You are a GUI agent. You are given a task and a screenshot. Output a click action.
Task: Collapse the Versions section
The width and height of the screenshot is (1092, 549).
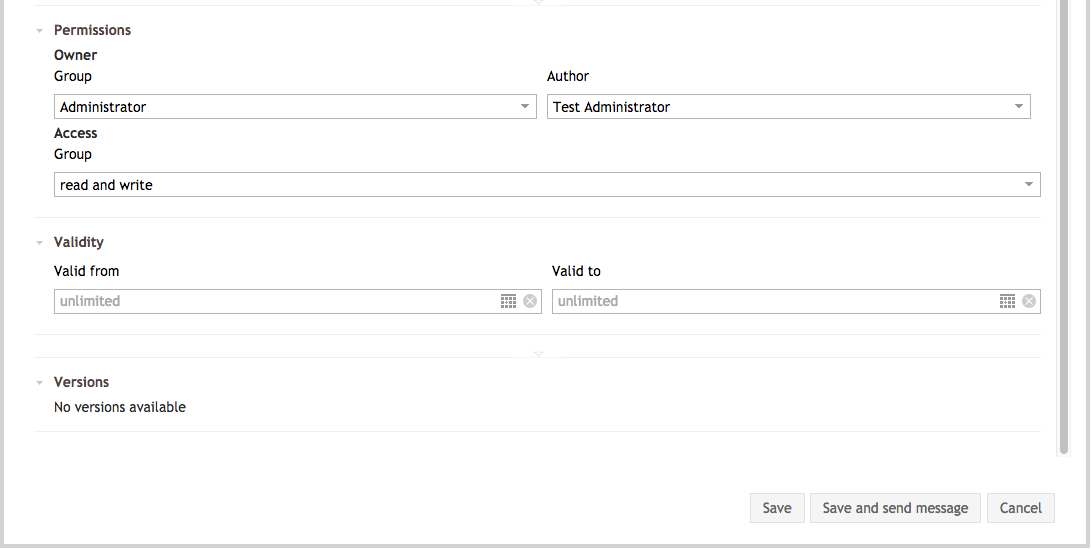(x=40, y=382)
